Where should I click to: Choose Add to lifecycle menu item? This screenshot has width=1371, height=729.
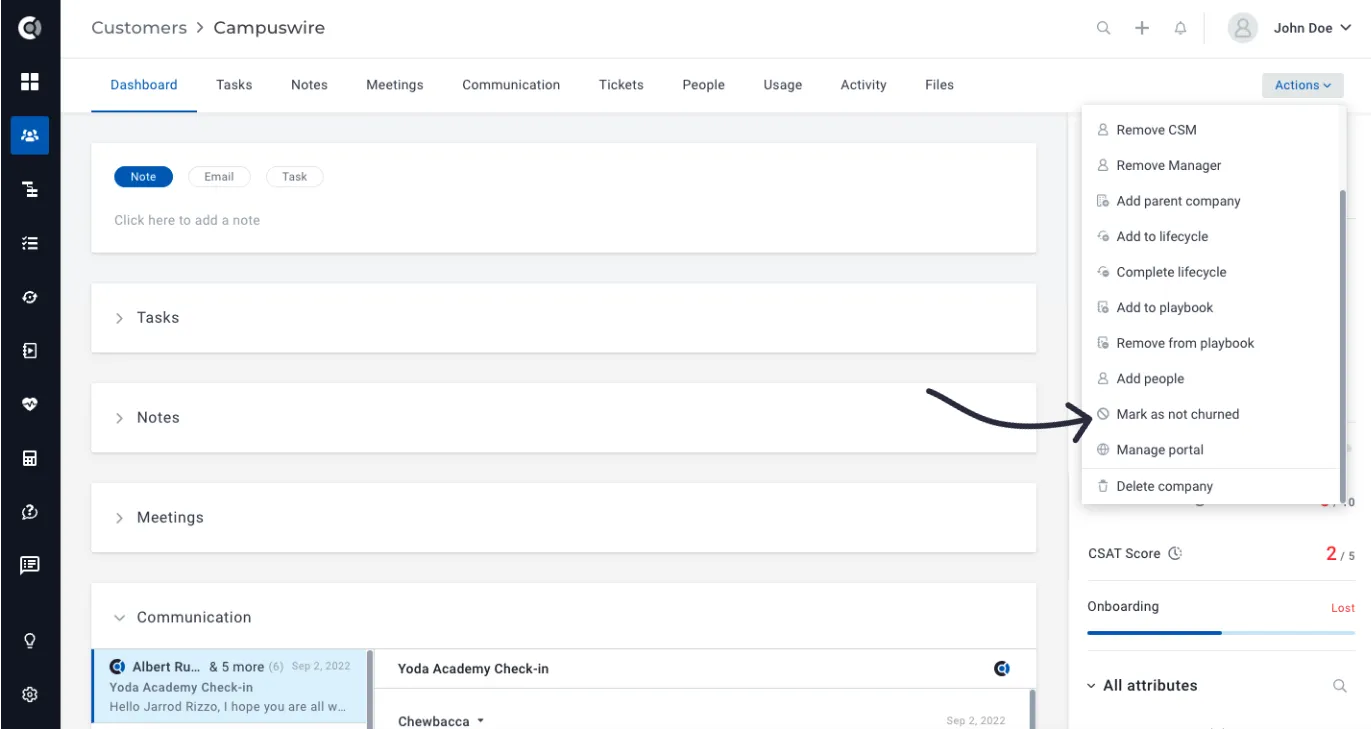[x=1210, y=237]
